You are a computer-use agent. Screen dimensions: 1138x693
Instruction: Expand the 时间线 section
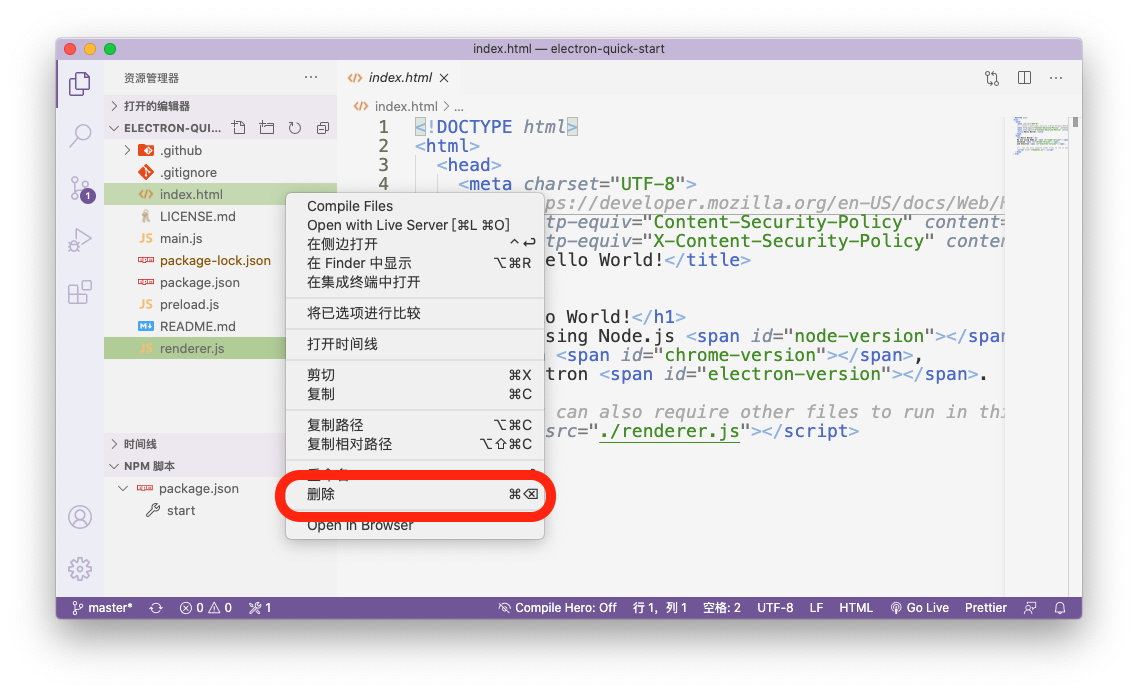[140, 444]
